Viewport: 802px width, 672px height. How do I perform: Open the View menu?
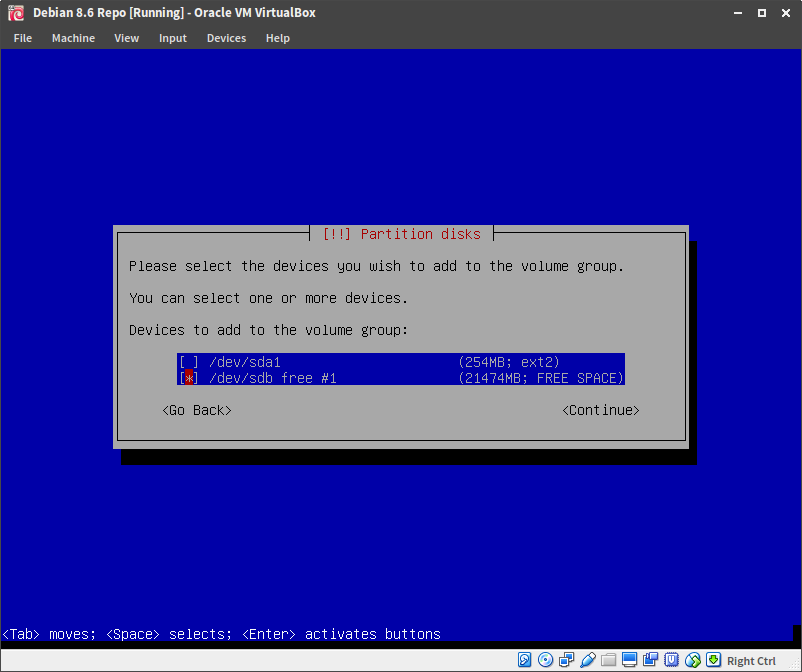click(126, 38)
